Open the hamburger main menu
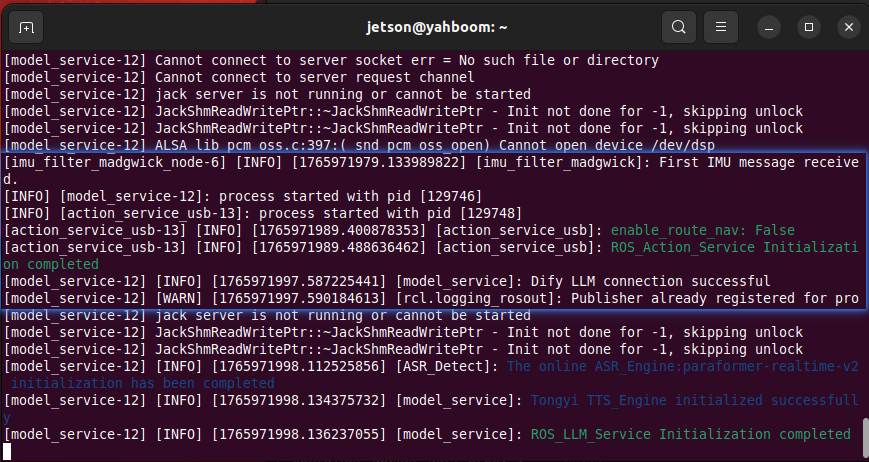The height and width of the screenshot is (462, 869). tap(720, 27)
